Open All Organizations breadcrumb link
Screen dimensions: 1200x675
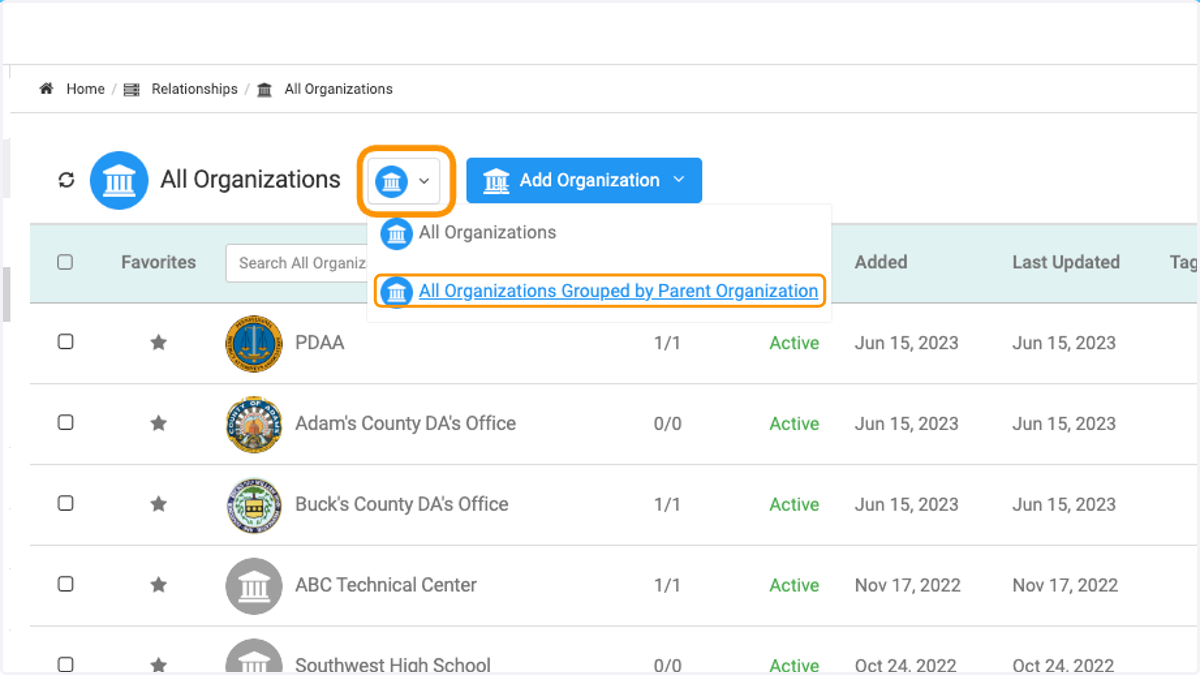(x=338, y=89)
